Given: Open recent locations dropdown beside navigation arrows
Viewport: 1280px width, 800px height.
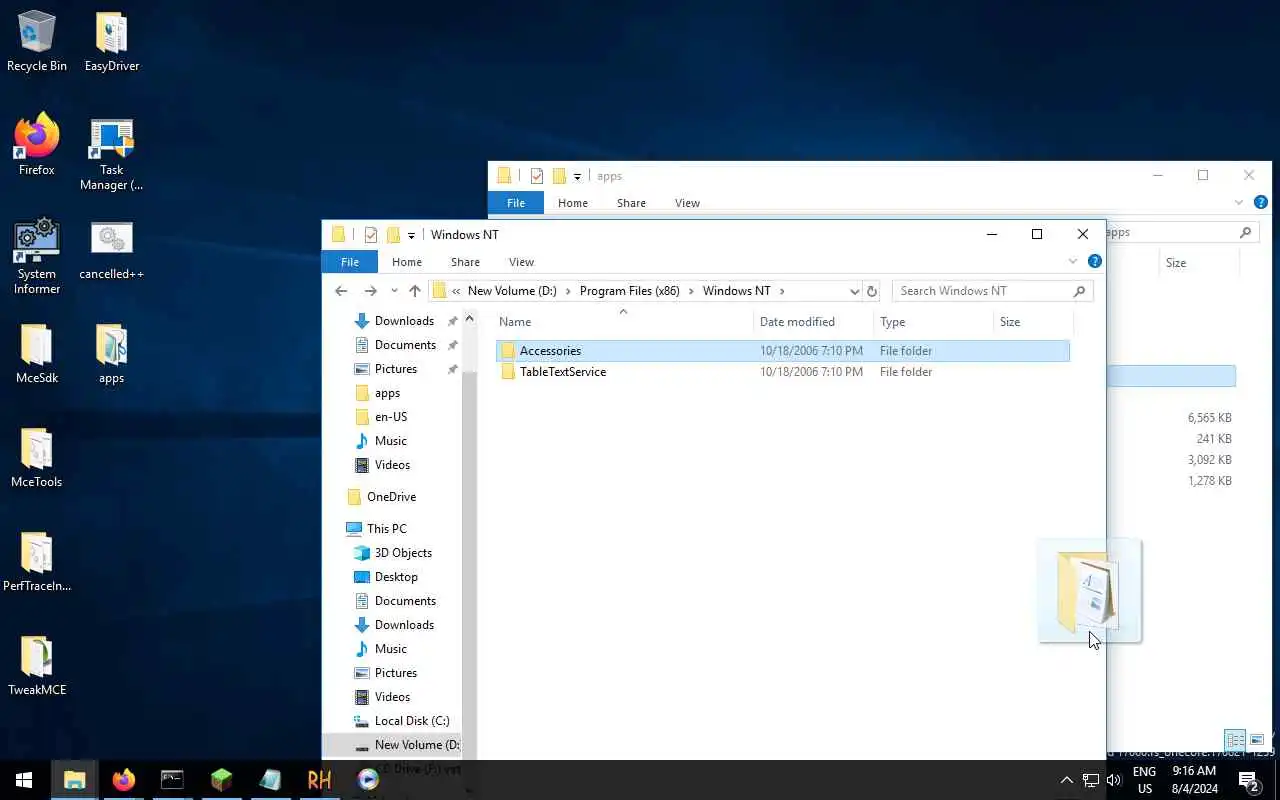Looking at the screenshot, I should [x=394, y=291].
